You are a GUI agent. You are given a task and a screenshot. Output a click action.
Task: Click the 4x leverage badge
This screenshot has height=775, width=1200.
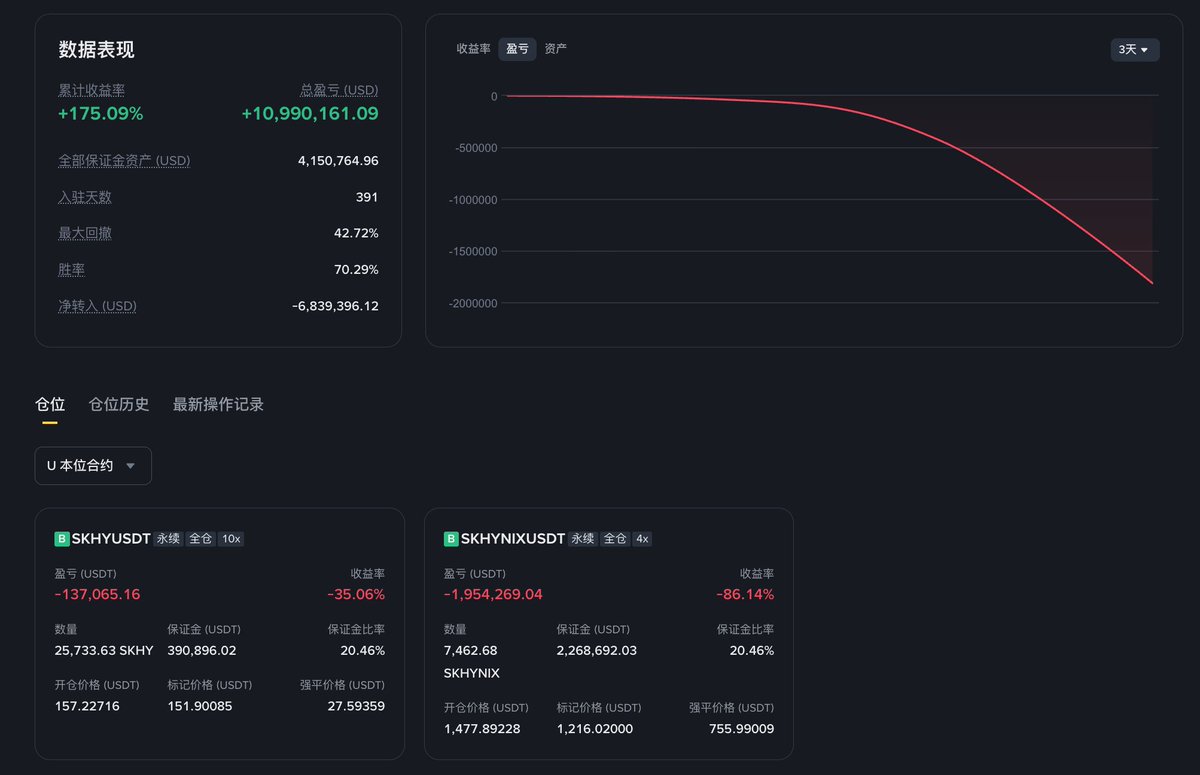click(x=642, y=539)
